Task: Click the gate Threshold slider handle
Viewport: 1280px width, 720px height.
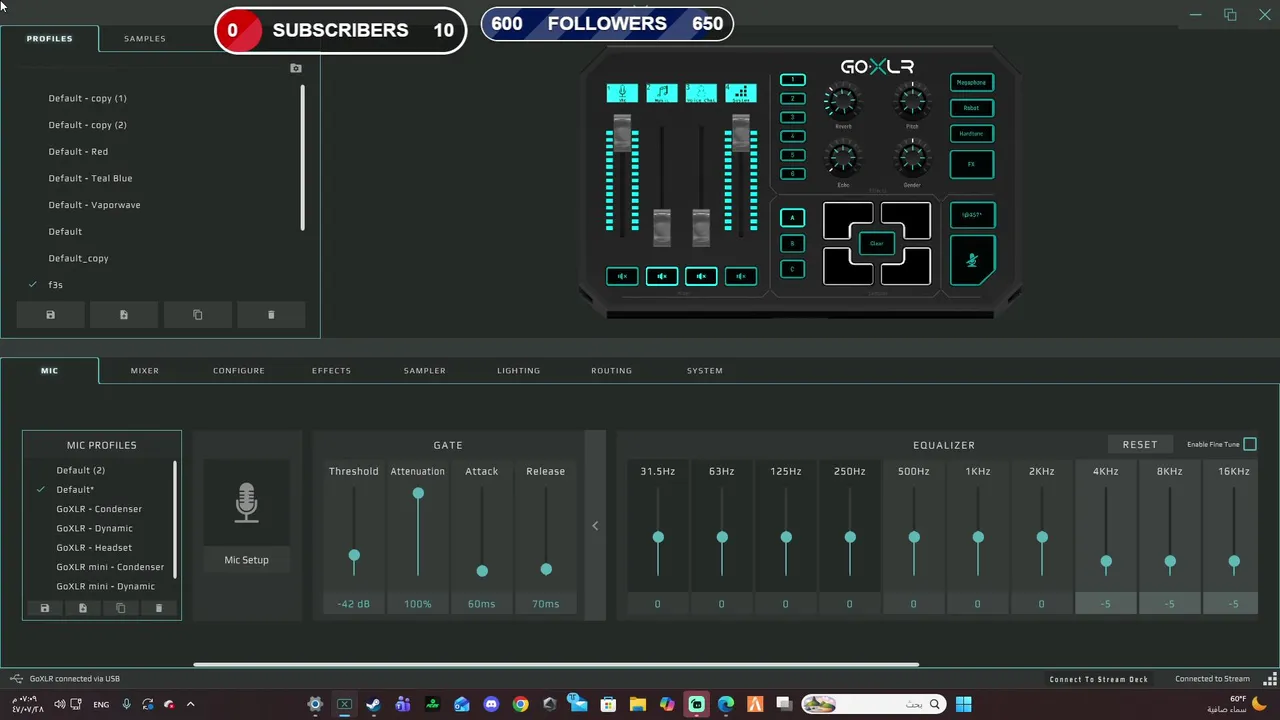Action: point(354,555)
